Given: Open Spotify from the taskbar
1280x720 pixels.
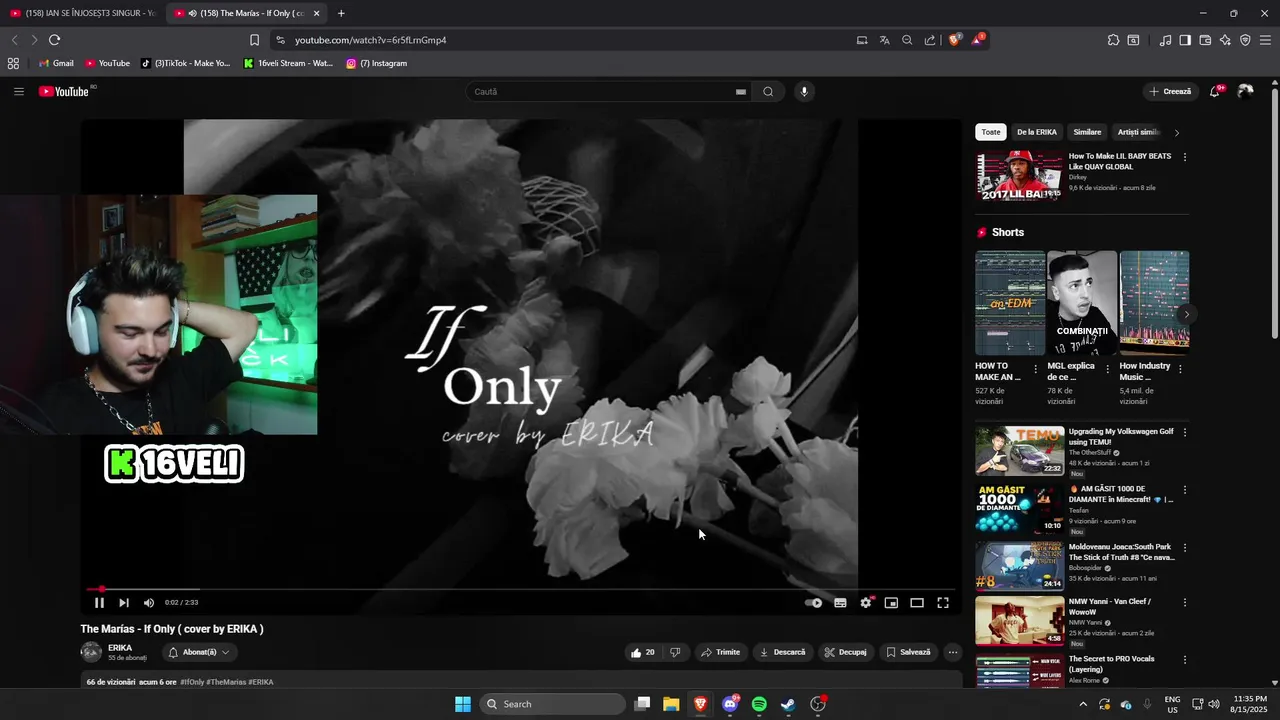Looking at the screenshot, I should [759, 704].
